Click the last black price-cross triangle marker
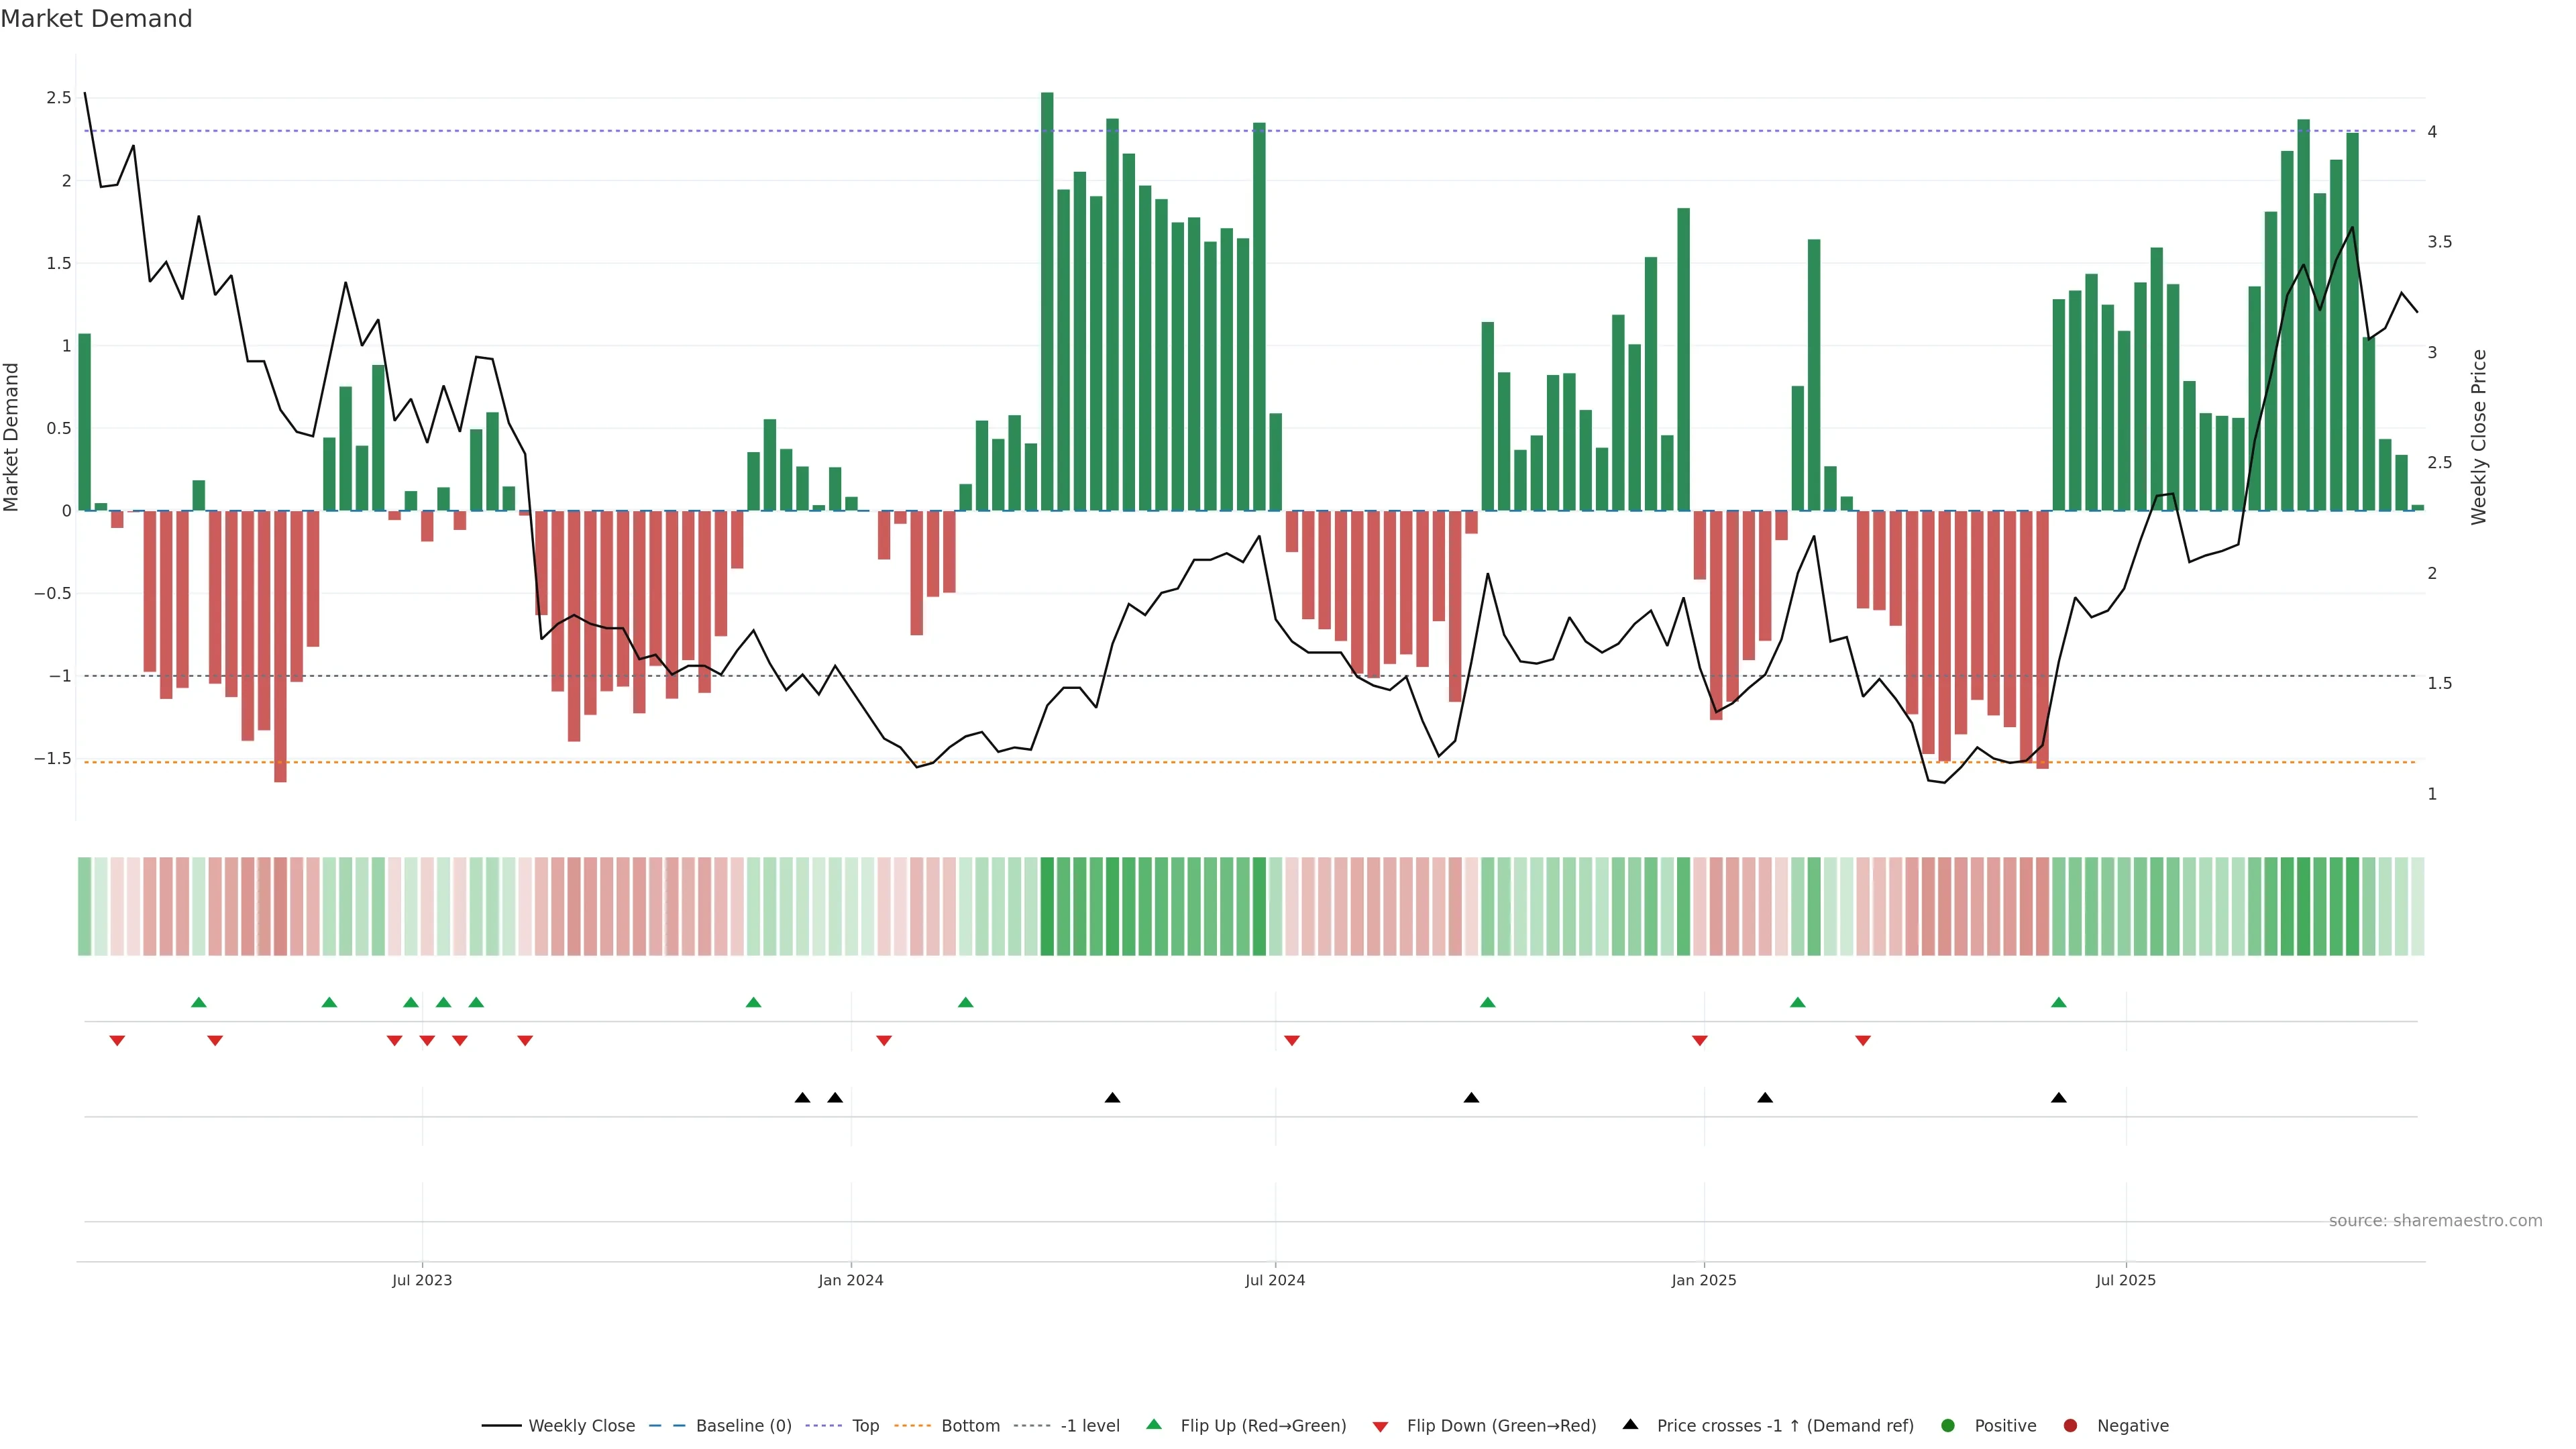Viewport: 2576px width, 1449px height. pyautogui.click(x=2058, y=1098)
